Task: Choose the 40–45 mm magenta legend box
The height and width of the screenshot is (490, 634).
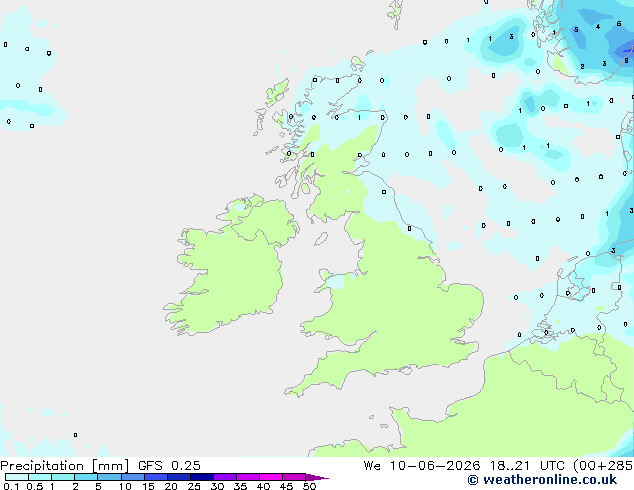Action: click(271, 477)
